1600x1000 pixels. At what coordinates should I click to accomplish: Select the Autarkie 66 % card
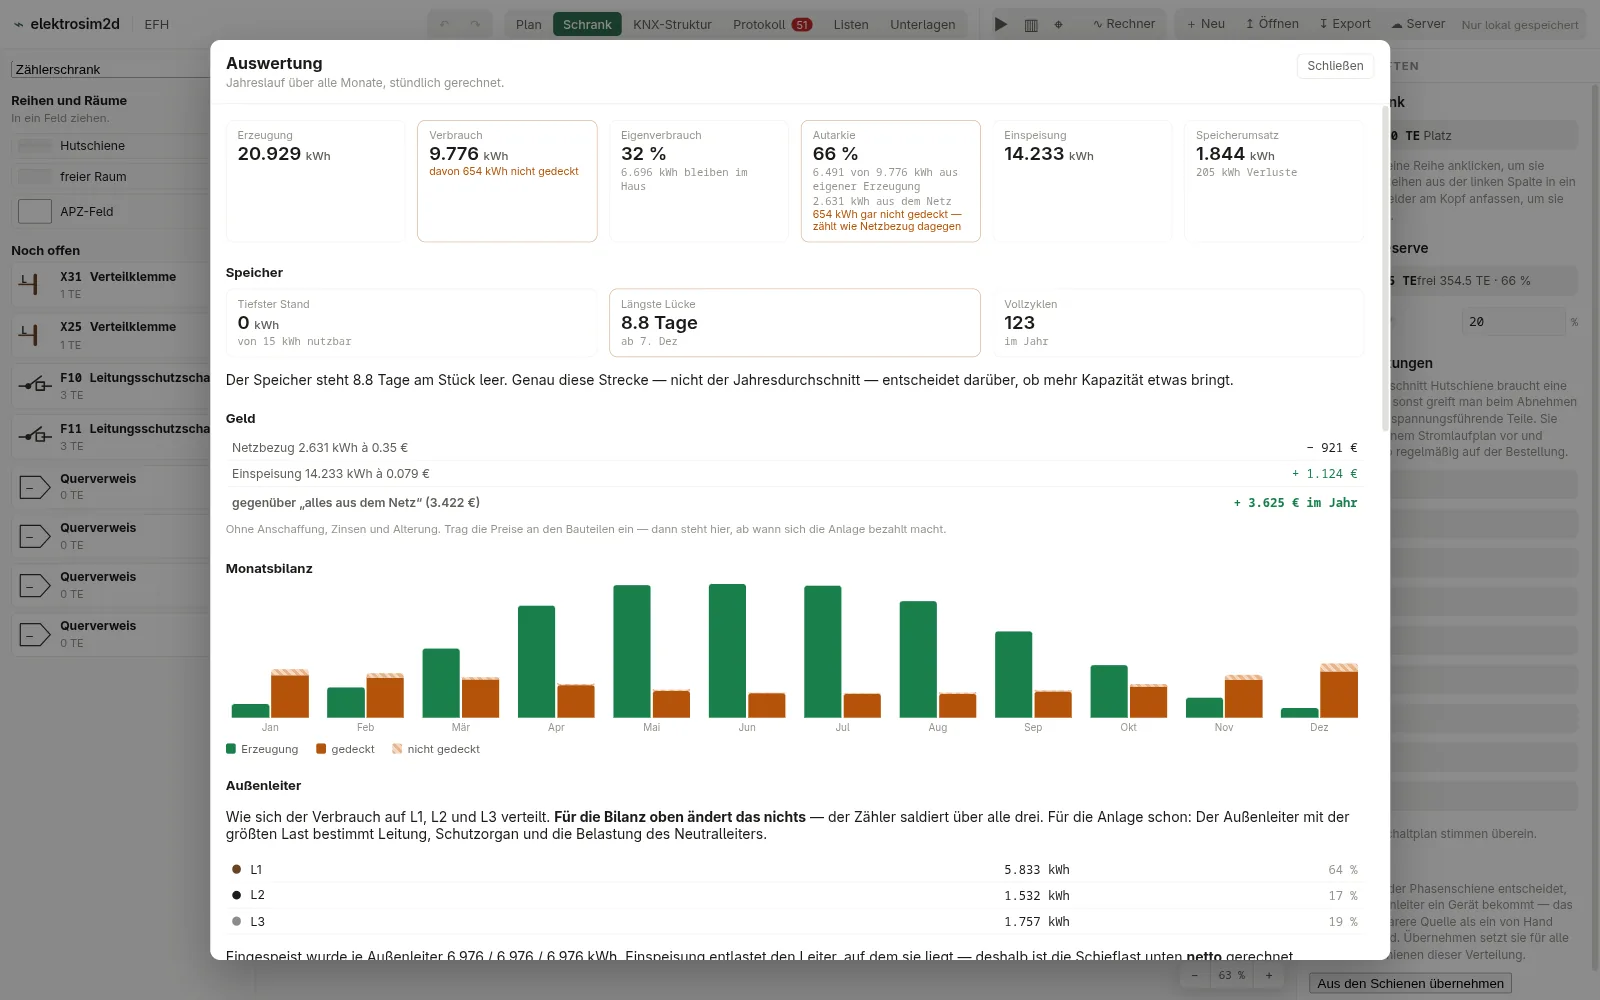(890, 181)
